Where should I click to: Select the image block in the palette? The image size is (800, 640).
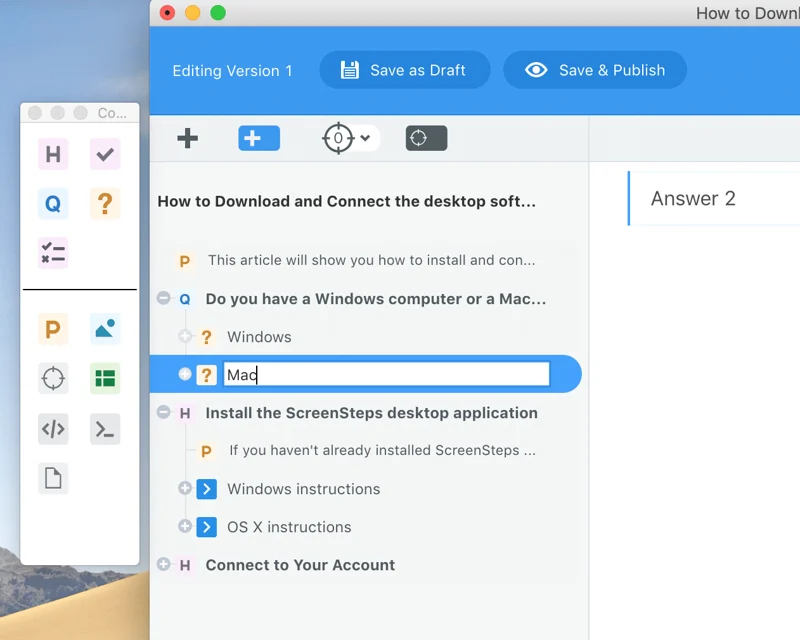pos(105,329)
